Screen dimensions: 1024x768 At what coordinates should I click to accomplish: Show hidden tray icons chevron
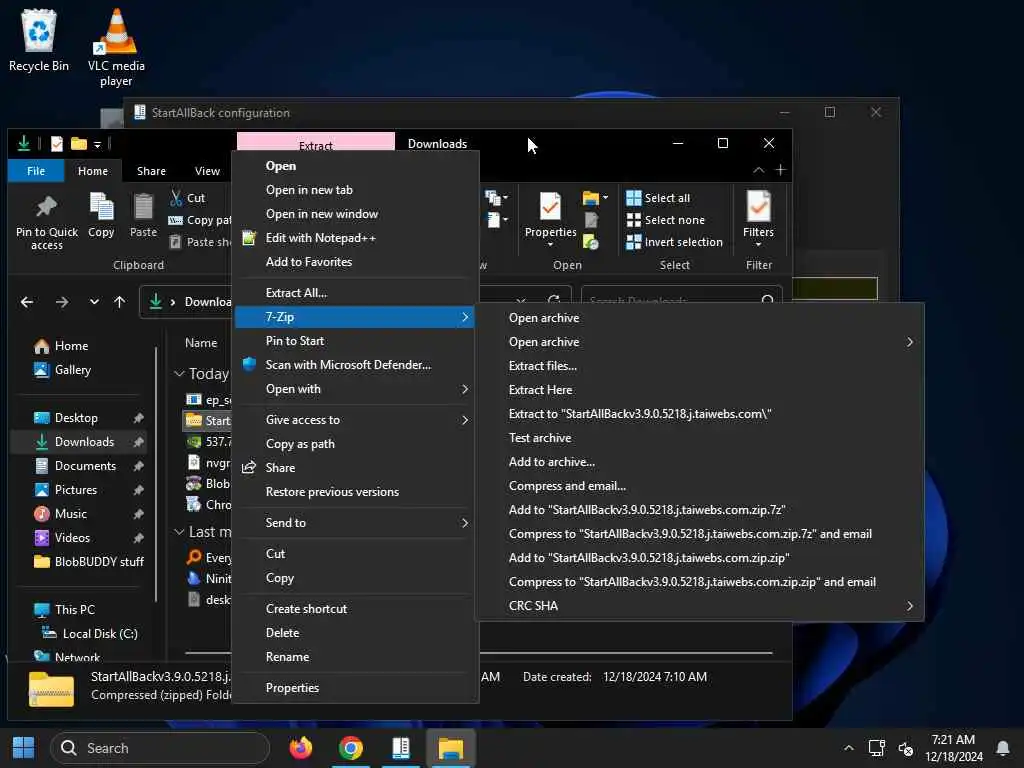pyautogui.click(x=848, y=748)
